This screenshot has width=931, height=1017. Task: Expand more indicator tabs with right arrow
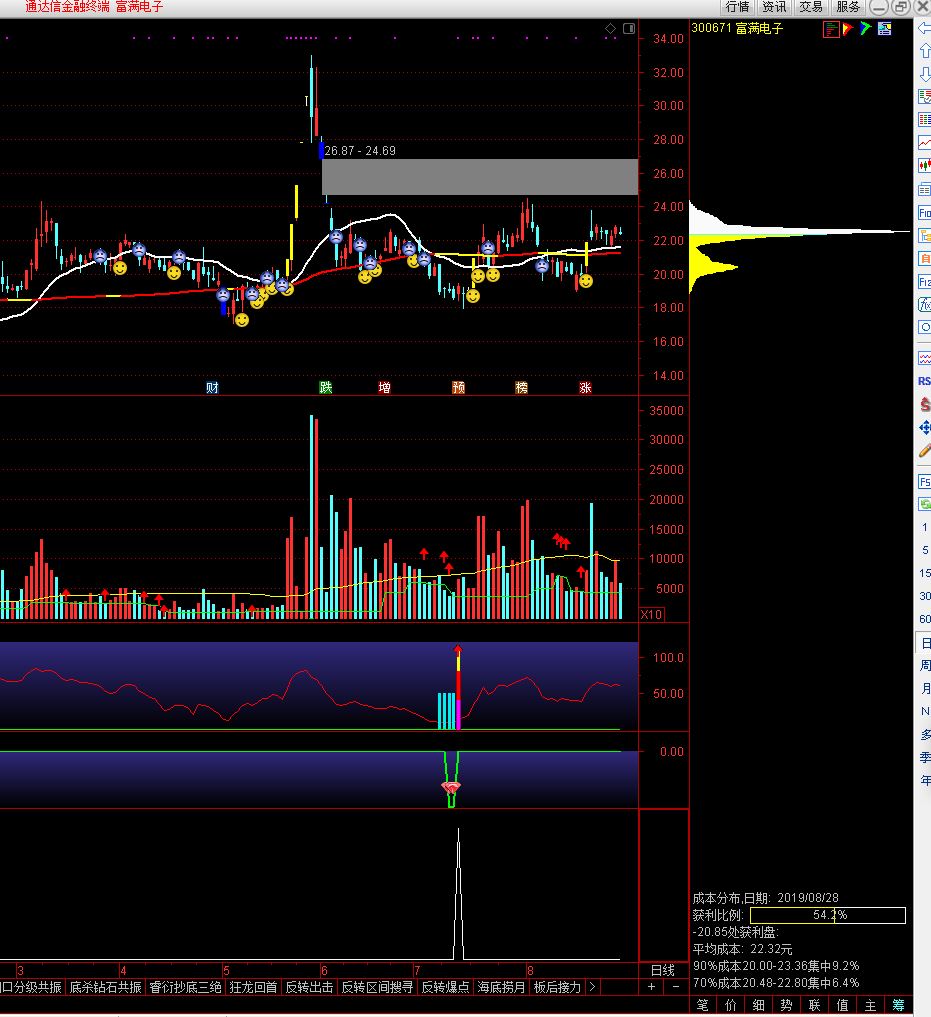(593, 987)
